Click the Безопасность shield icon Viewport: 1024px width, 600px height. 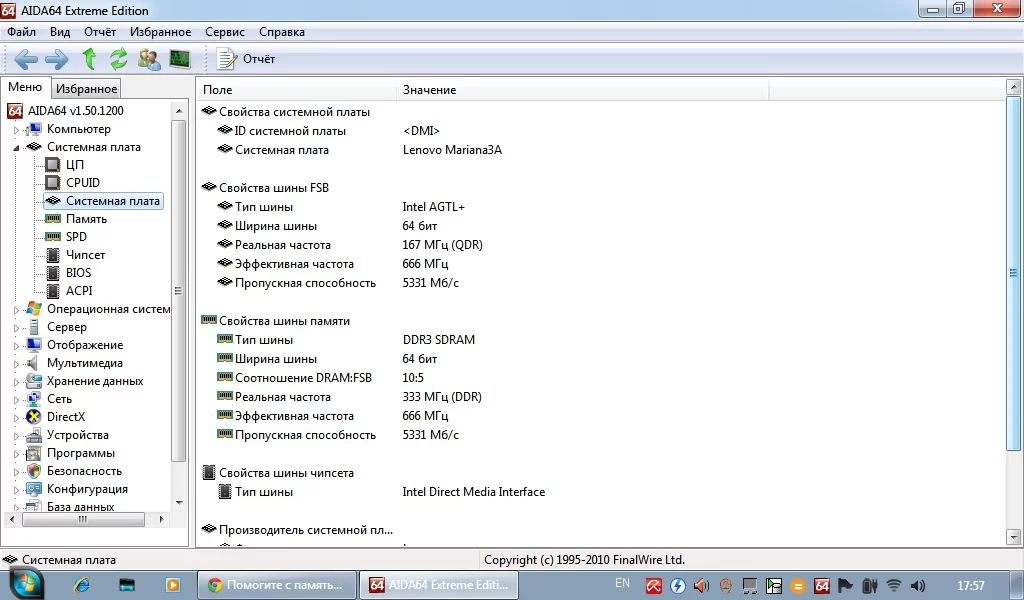[33, 471]
